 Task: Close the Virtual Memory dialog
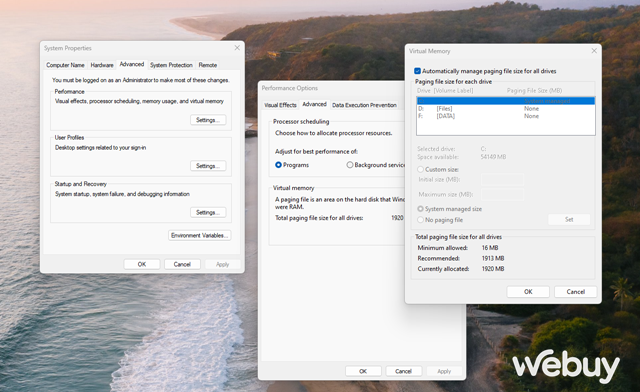coord(594,51)
